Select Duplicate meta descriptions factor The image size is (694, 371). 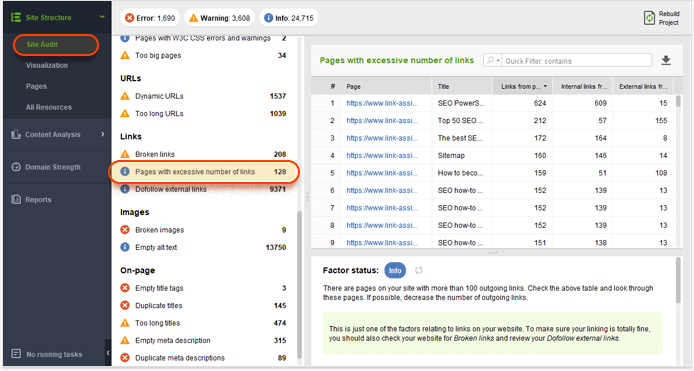[204, 358]
